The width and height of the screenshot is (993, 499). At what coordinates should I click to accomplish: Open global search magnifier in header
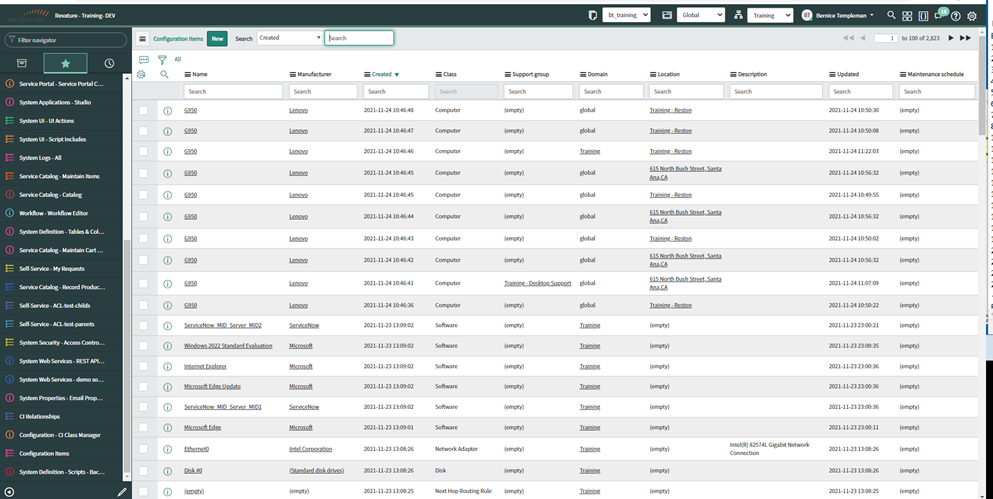891,15
